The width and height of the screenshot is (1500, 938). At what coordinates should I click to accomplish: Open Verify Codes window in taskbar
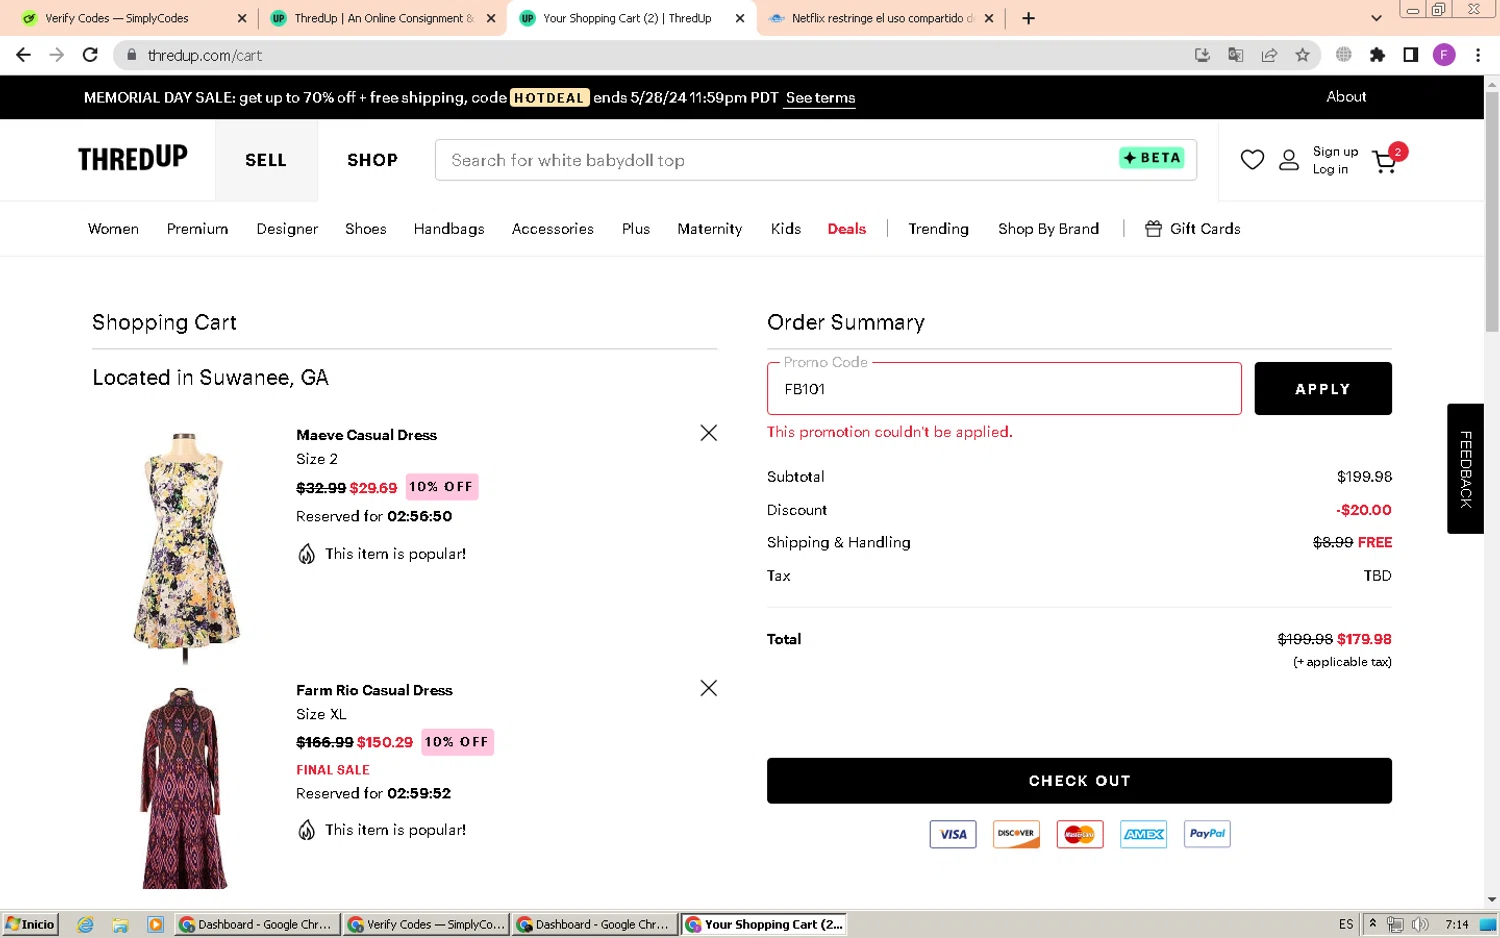(x=425, y=925)
